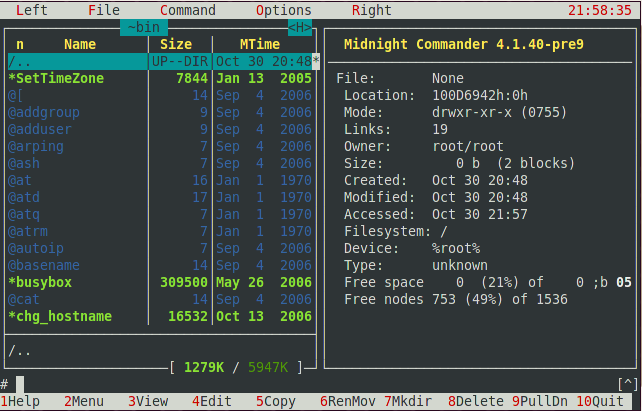Click the 4Edit function key

(212, 402)
